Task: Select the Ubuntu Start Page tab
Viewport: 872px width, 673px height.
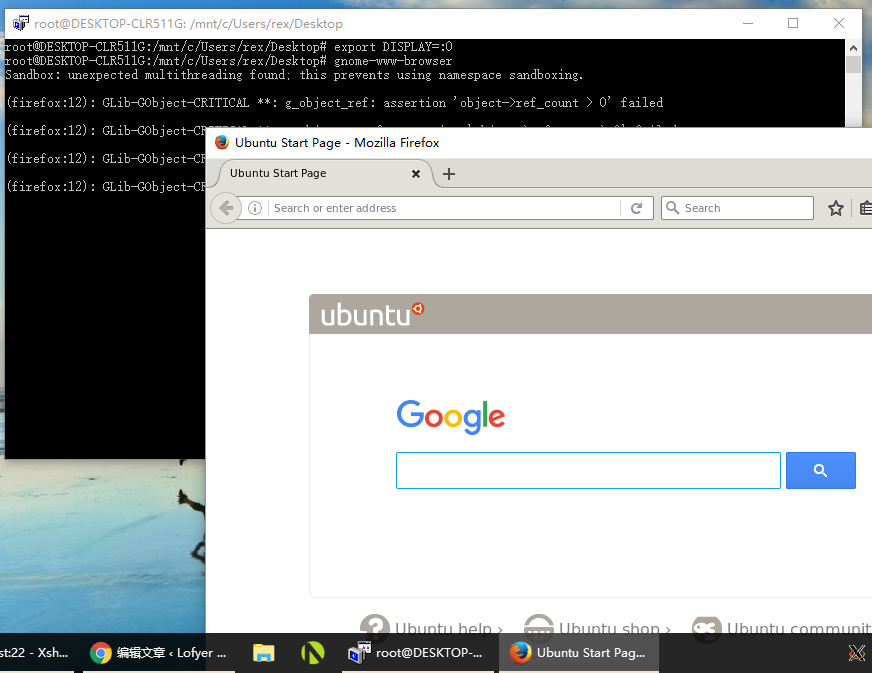Action: pos(323,174)
